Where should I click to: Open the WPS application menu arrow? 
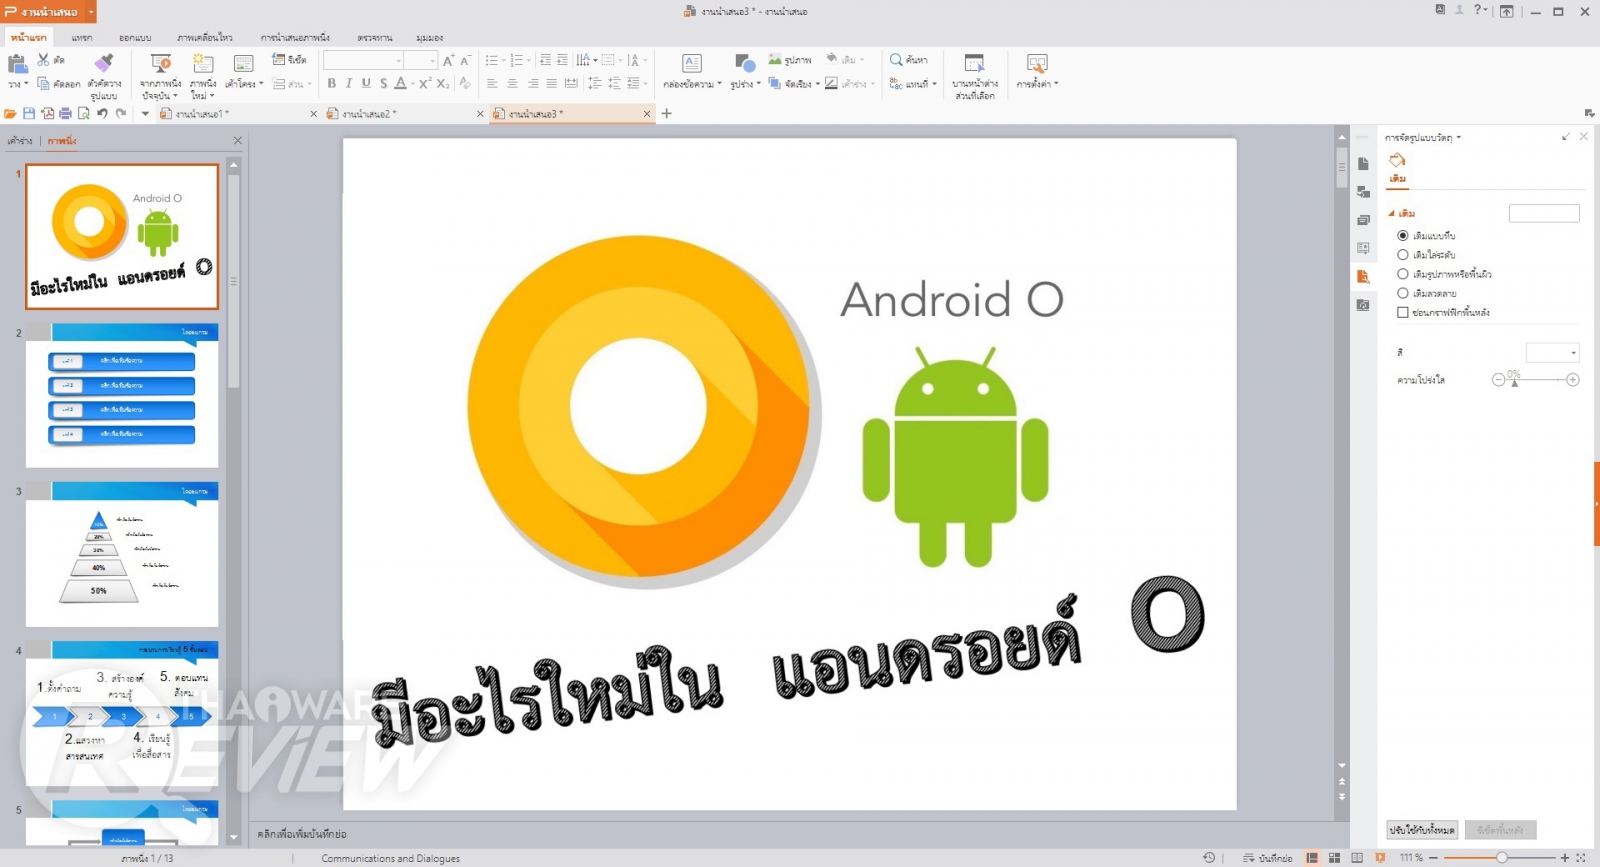[x=91, y=12]
